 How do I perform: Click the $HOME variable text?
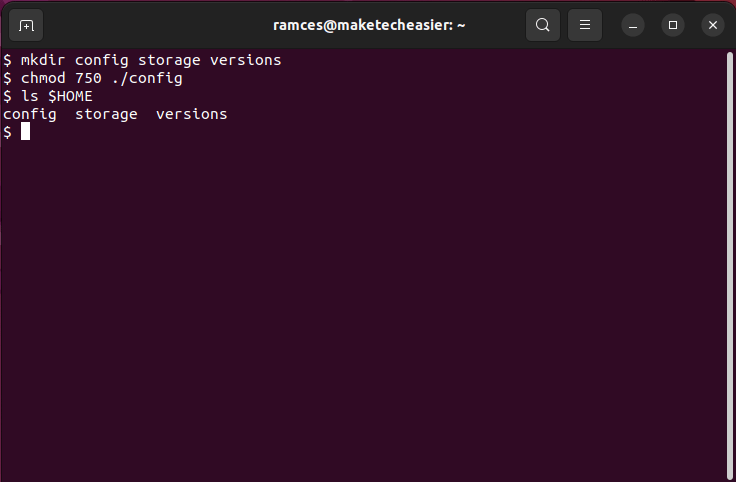(x=70, y=96)
